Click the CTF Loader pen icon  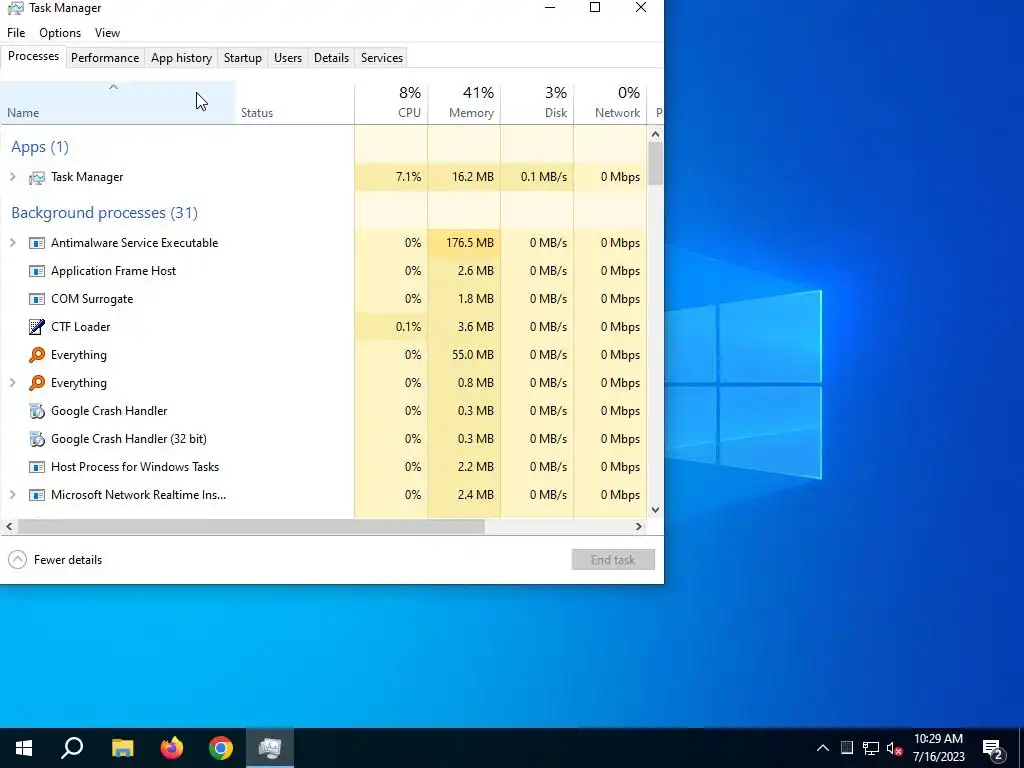click(x=37, y=327)
